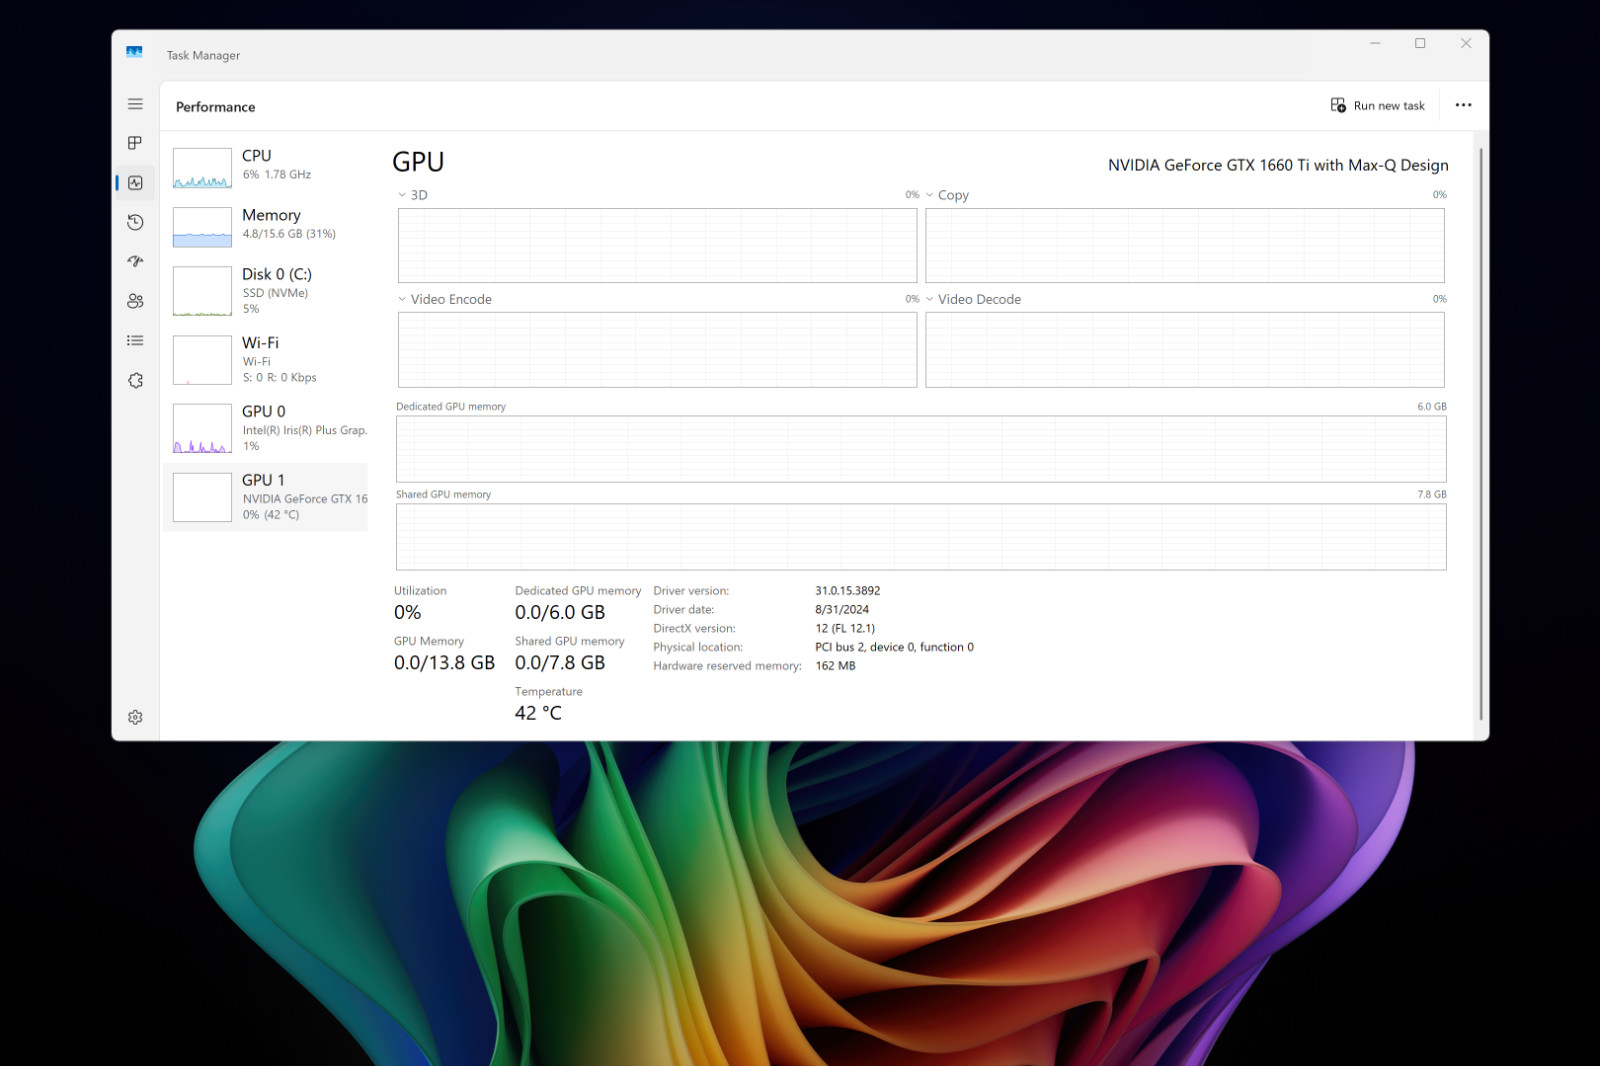Click the Task Manager app icon
Screen dimensions: 1600x1066
pyautogui.click(x=134, y=52)
